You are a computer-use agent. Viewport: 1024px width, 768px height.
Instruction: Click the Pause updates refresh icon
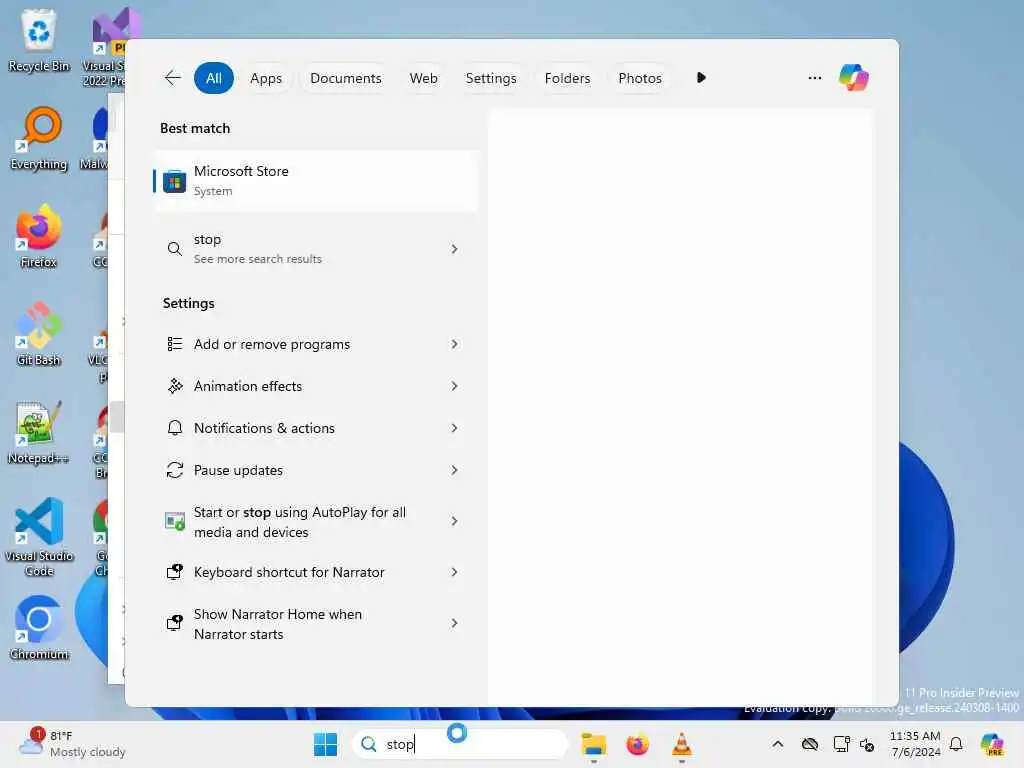(174, 470)
